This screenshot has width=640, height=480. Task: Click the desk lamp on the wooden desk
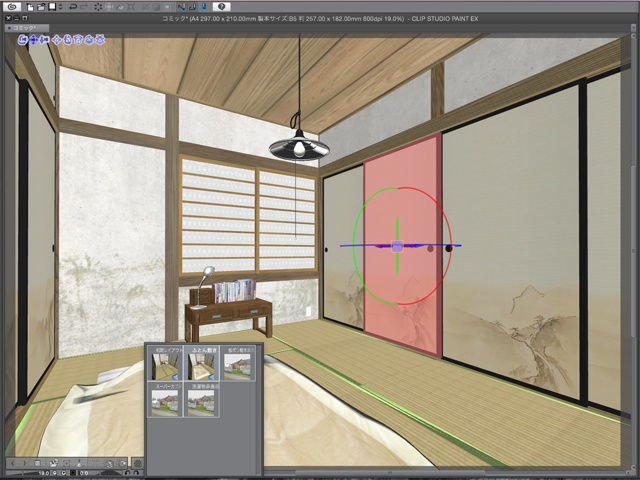pos(203,287)
